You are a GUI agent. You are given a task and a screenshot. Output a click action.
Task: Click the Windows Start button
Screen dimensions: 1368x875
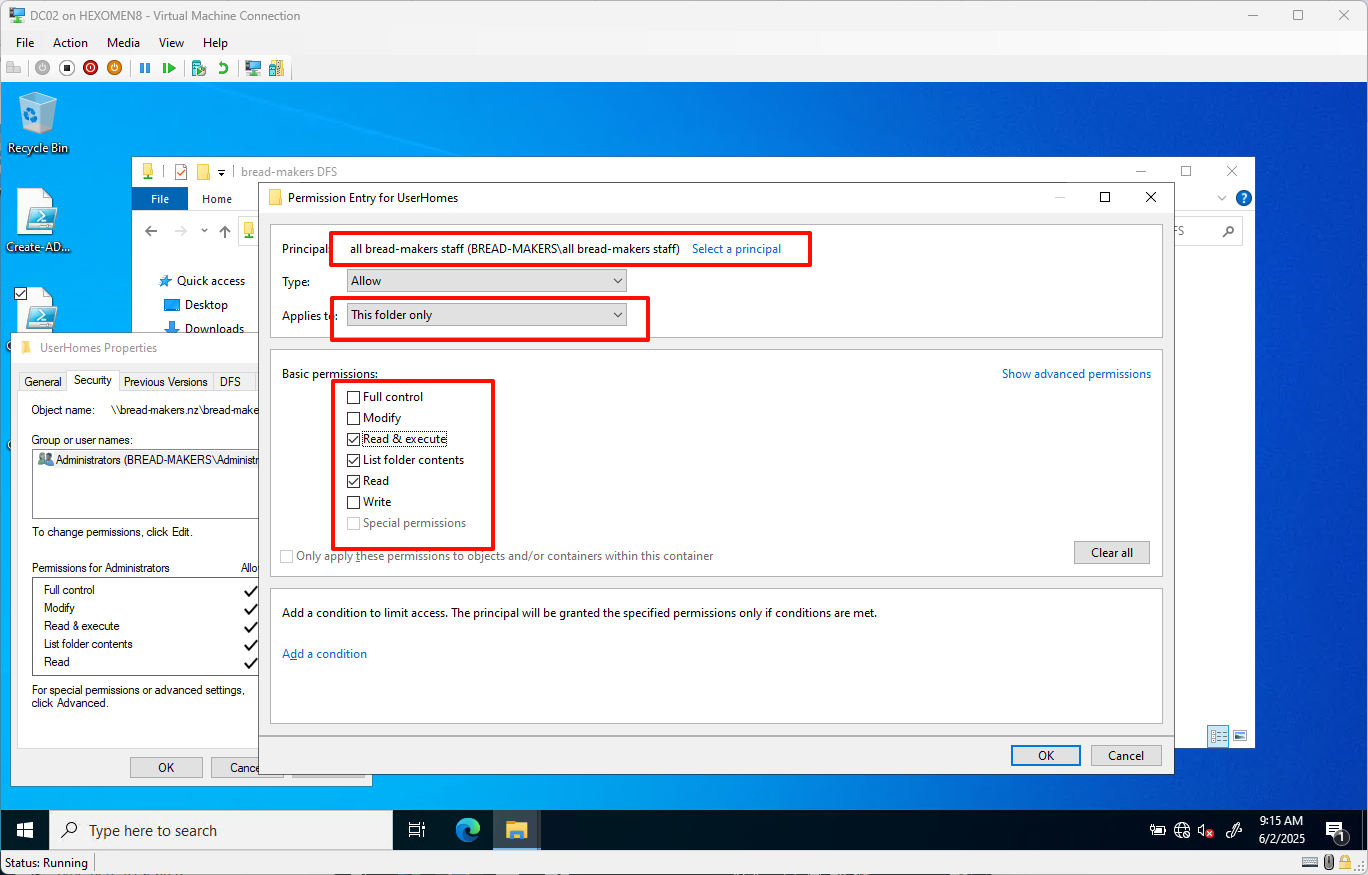25,830
